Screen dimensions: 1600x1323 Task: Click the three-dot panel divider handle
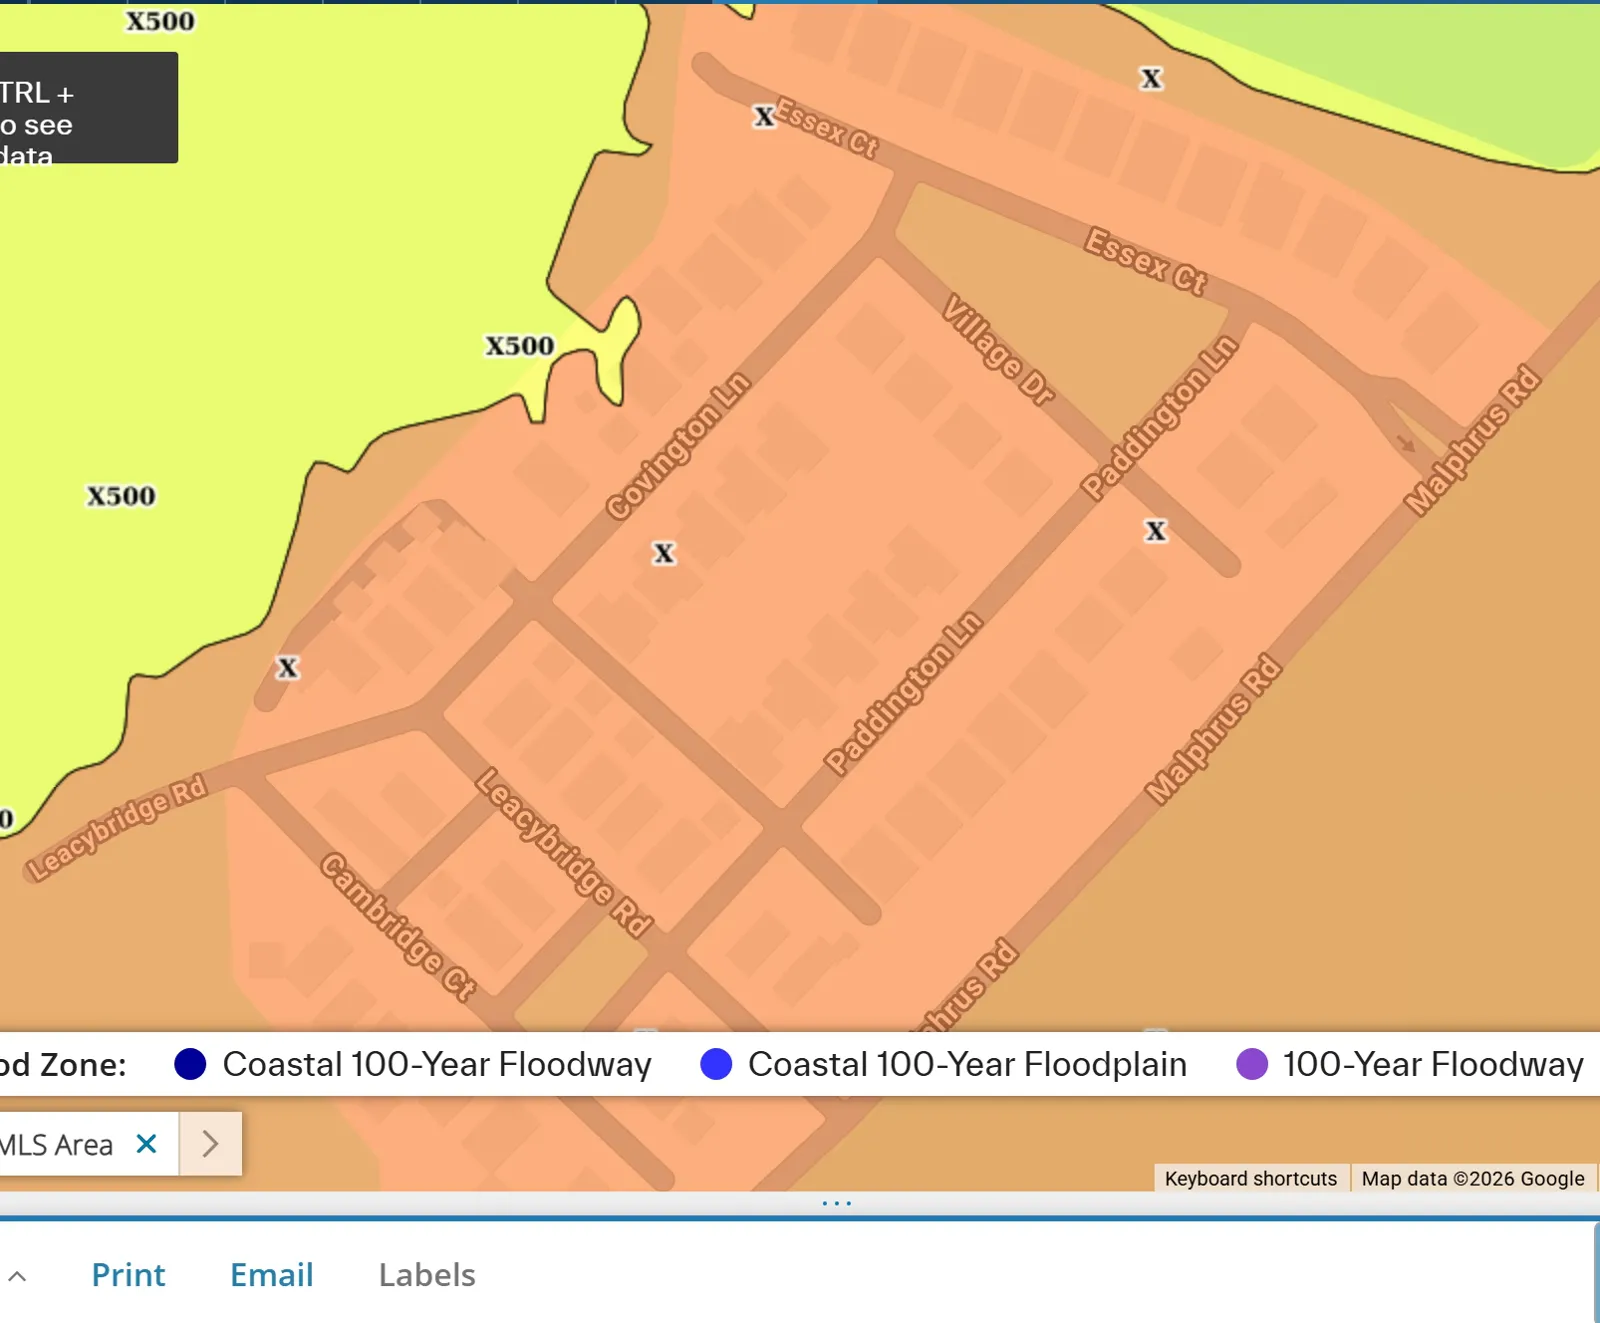pyautogui.click(x=837, y=1203)
